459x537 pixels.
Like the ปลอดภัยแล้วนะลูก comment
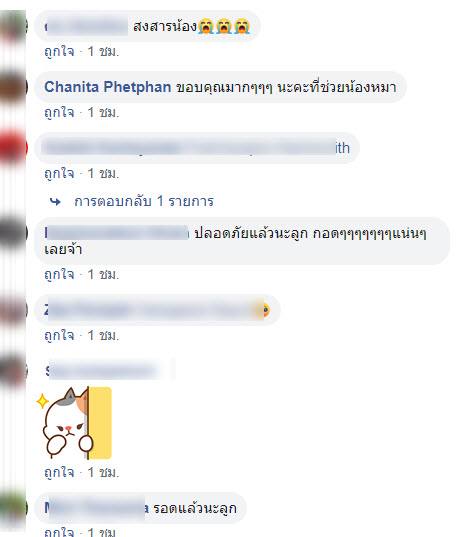59,274
